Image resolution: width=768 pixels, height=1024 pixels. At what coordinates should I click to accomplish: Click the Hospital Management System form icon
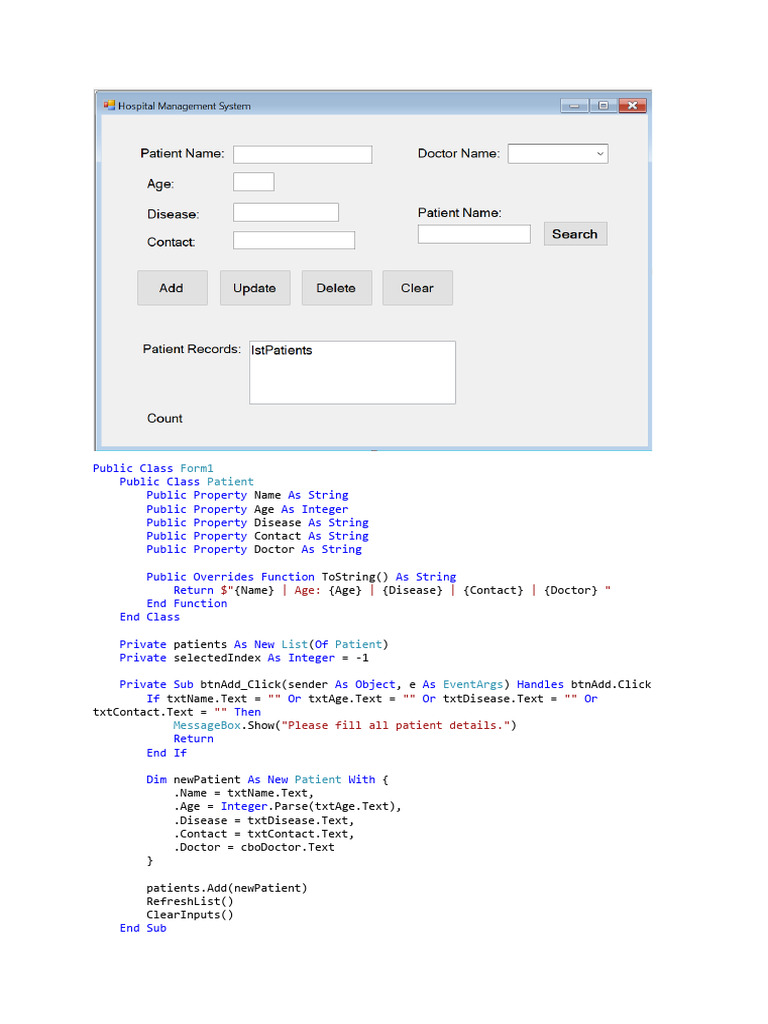tap(109, 105)
